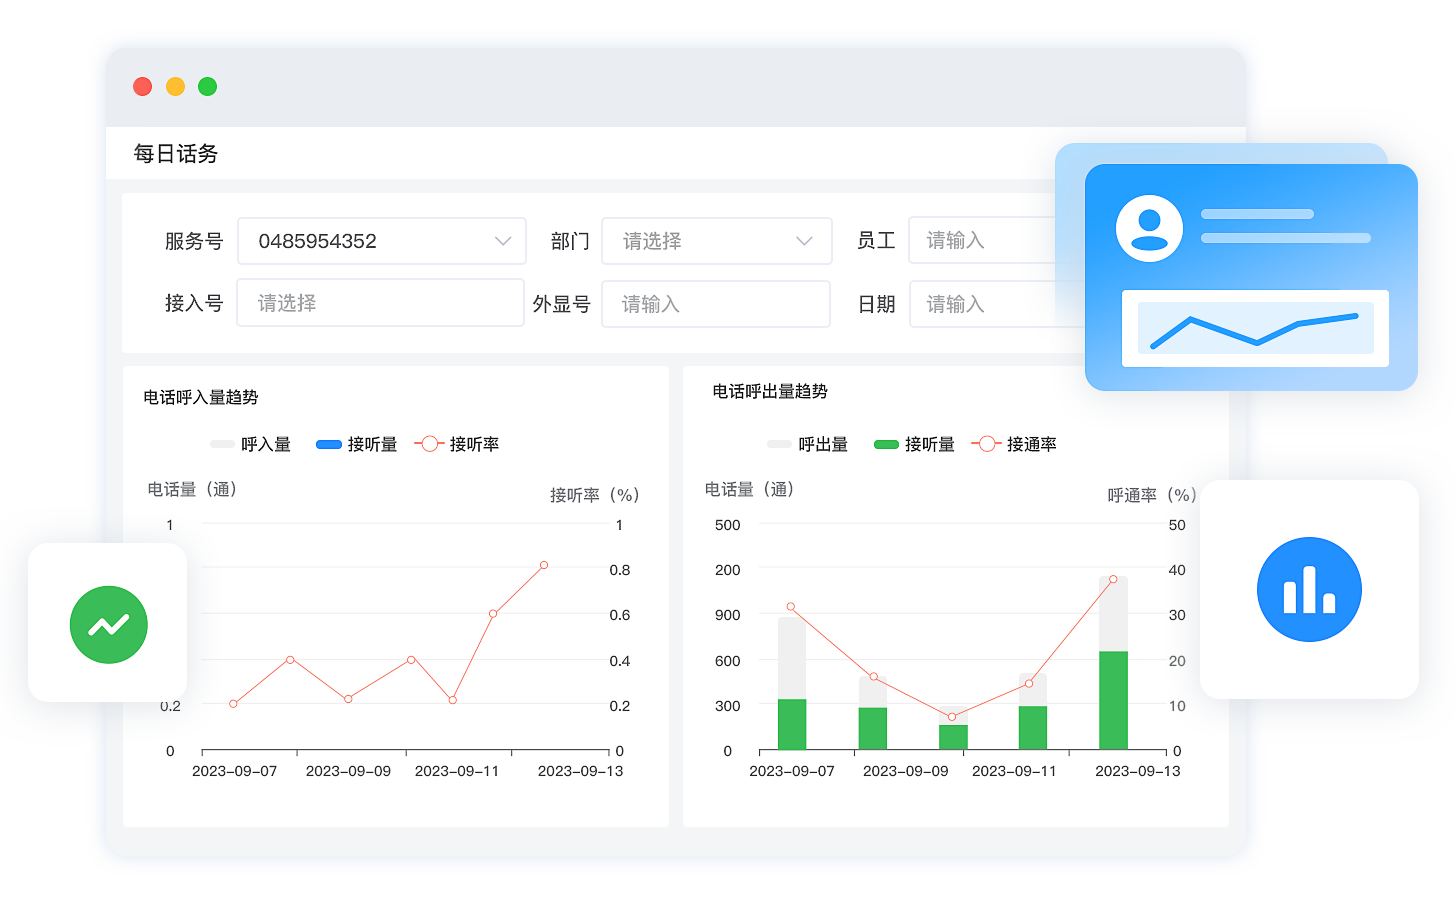The height and width of the screenshot is (904, 1456).
Task: Toggle the 呼入量 legend item
Action: [251, 444]
